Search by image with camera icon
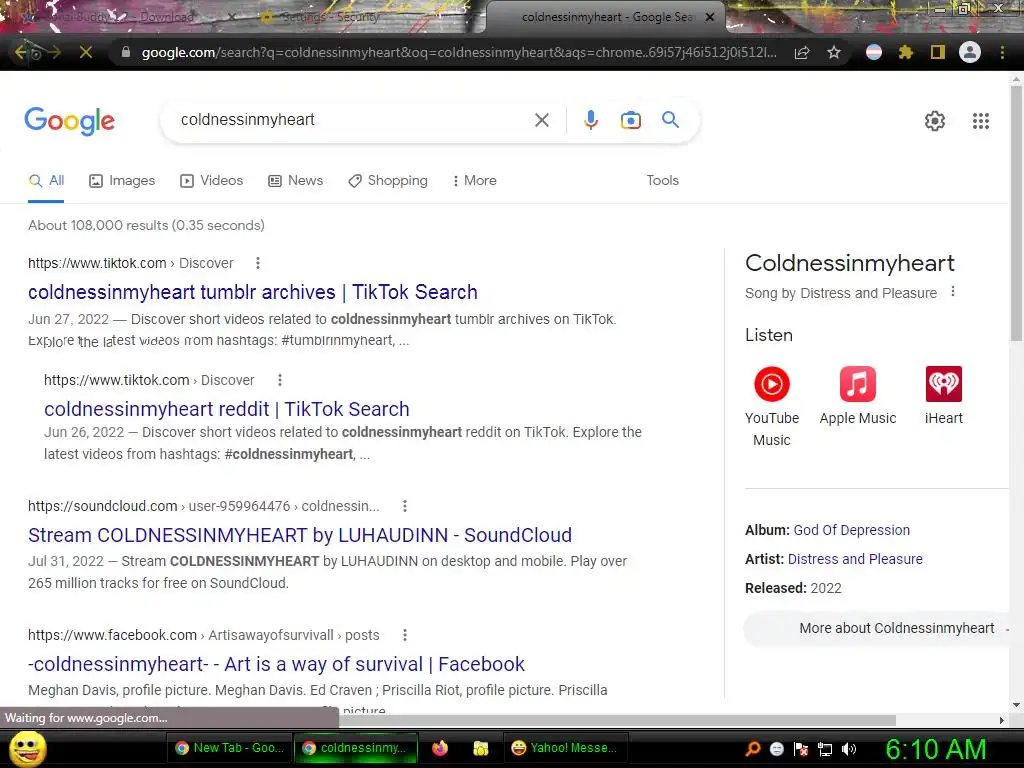The width and height of the screenshot is (1024, 768). (630, 120)
